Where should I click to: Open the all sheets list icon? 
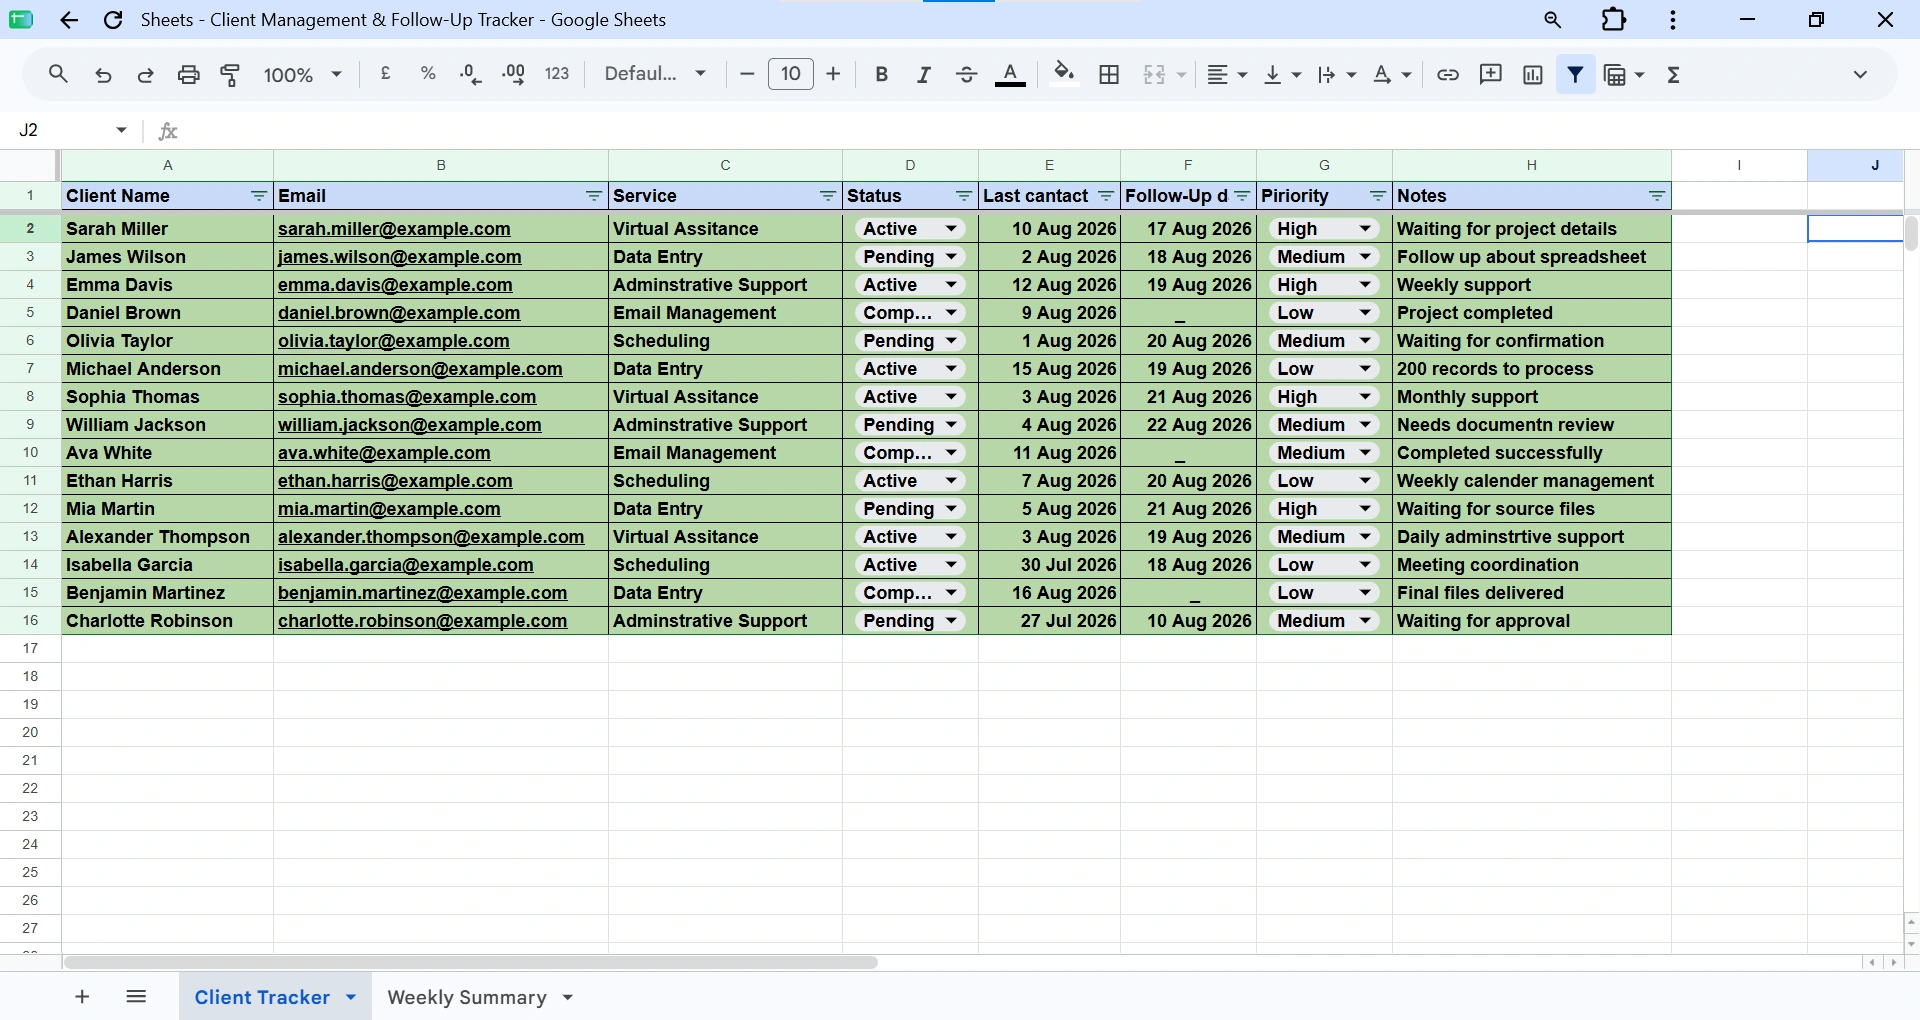pos(137,996)
